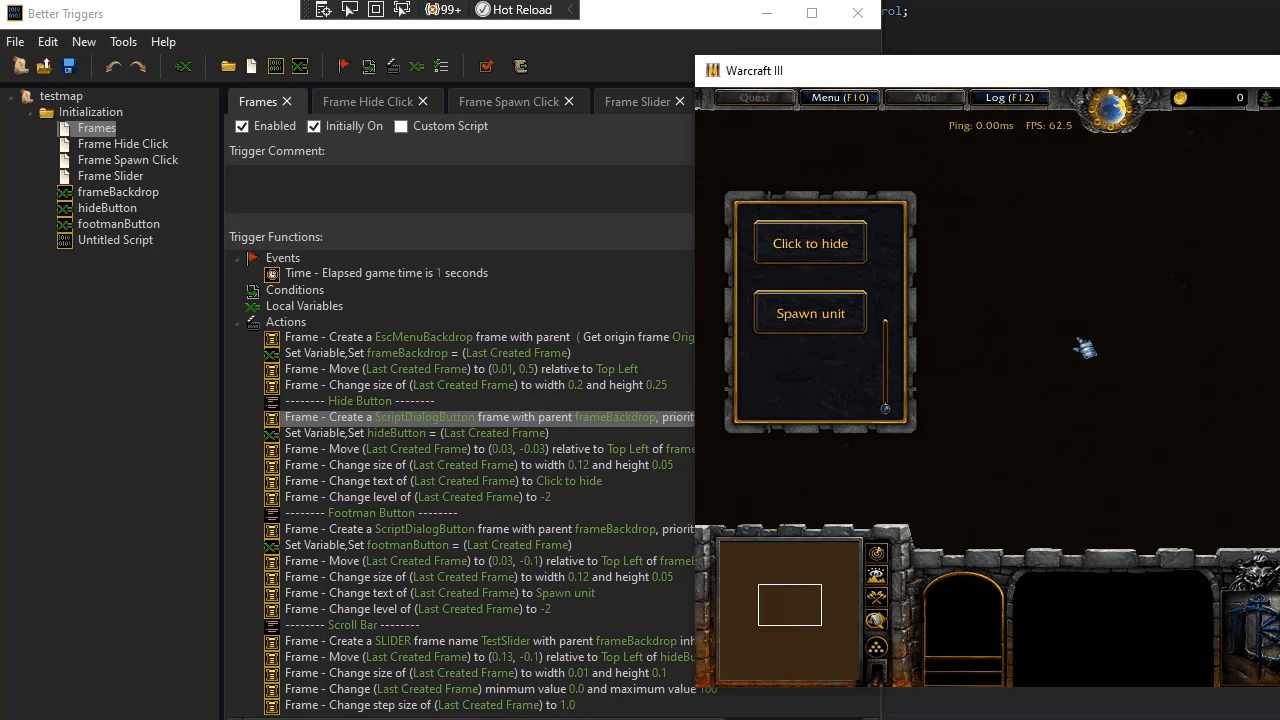Viewport: 1280px width, 720px height.
Task: Click the Trigger Comment text area
Action: pyautogui.click(x=459, y=189)
